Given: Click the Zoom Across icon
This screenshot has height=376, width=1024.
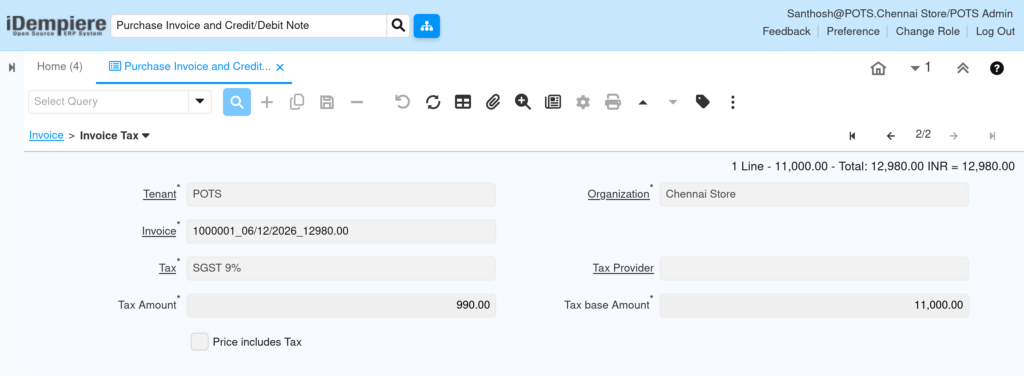Looking at the screenshot, I should pos(522,102).
